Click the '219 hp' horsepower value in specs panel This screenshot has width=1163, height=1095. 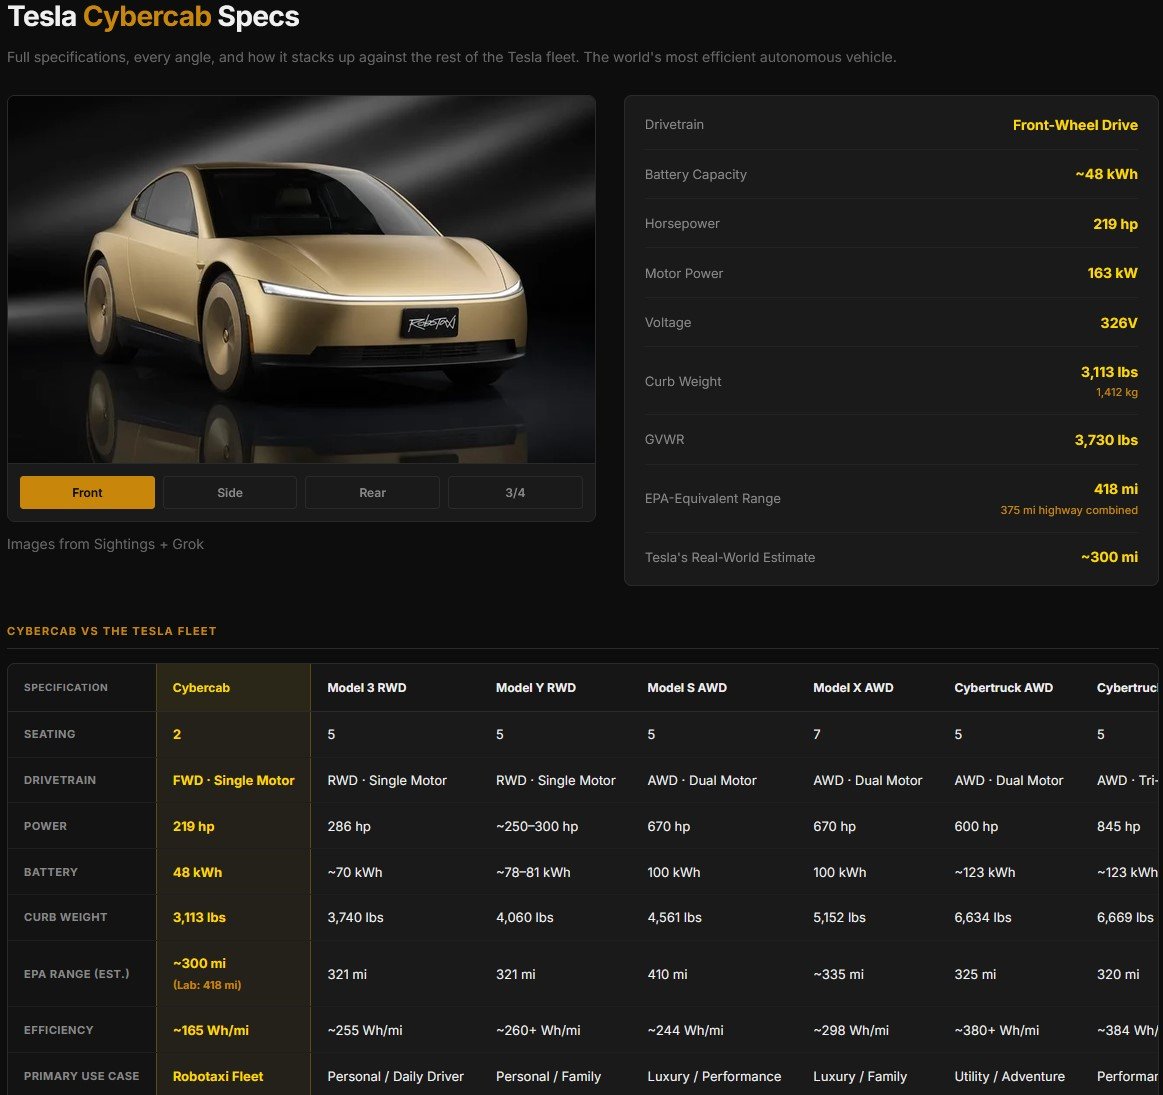(x=1115, y=224)
